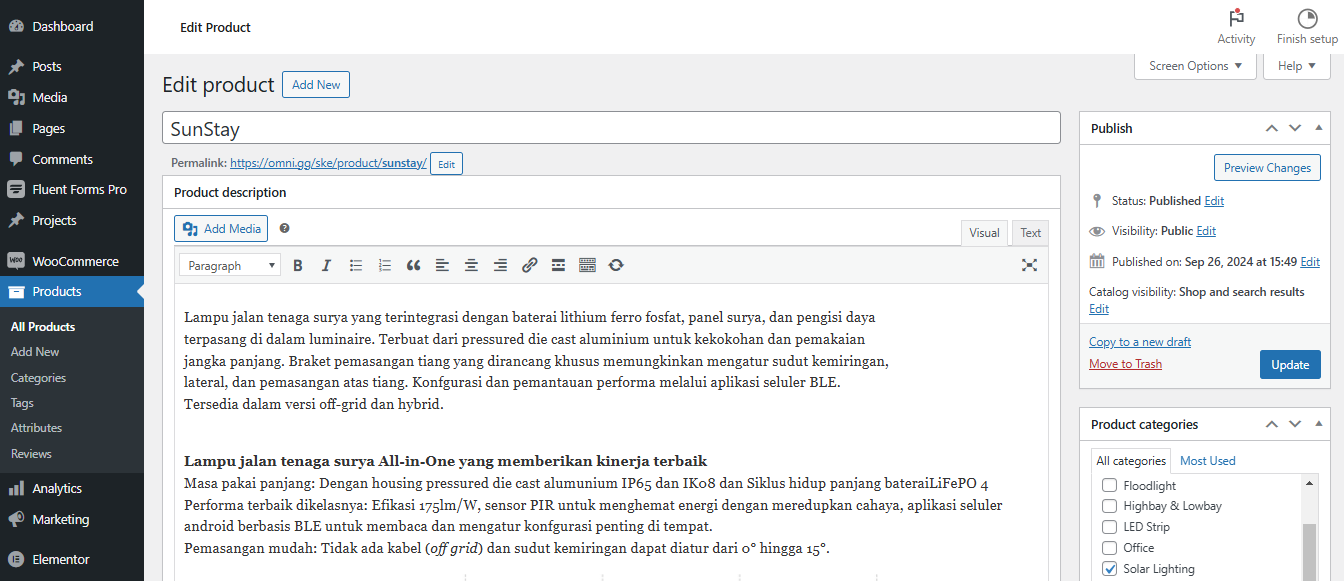
Task: Align the paragraph to center
Action: pos(471,265)
